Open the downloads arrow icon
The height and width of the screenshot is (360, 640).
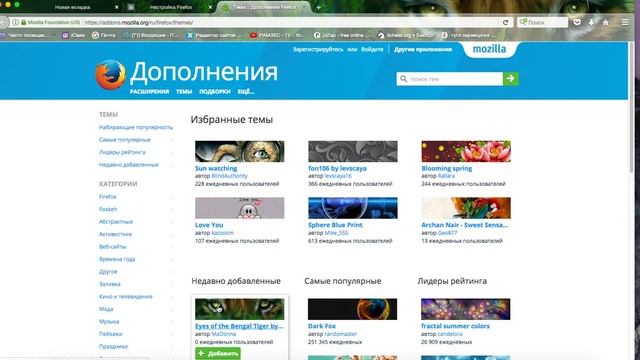click(x=591, y=22)
